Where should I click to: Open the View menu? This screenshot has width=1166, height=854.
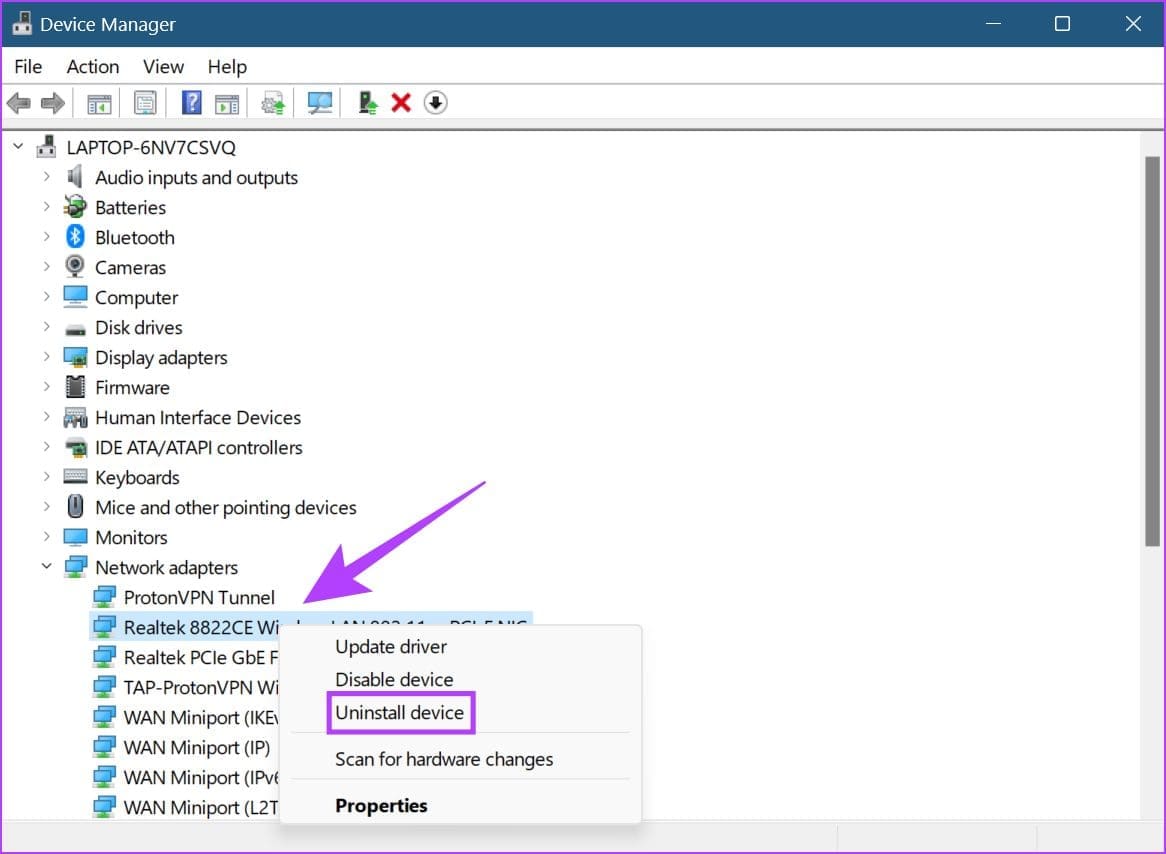pyautogui.click(x=163, y=67)
